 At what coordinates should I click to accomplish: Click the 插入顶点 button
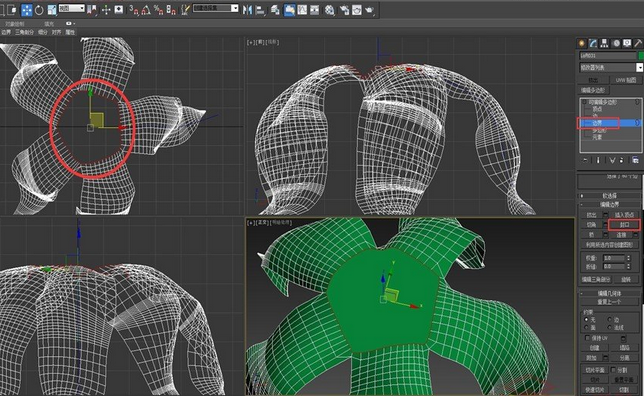point(624,215)
